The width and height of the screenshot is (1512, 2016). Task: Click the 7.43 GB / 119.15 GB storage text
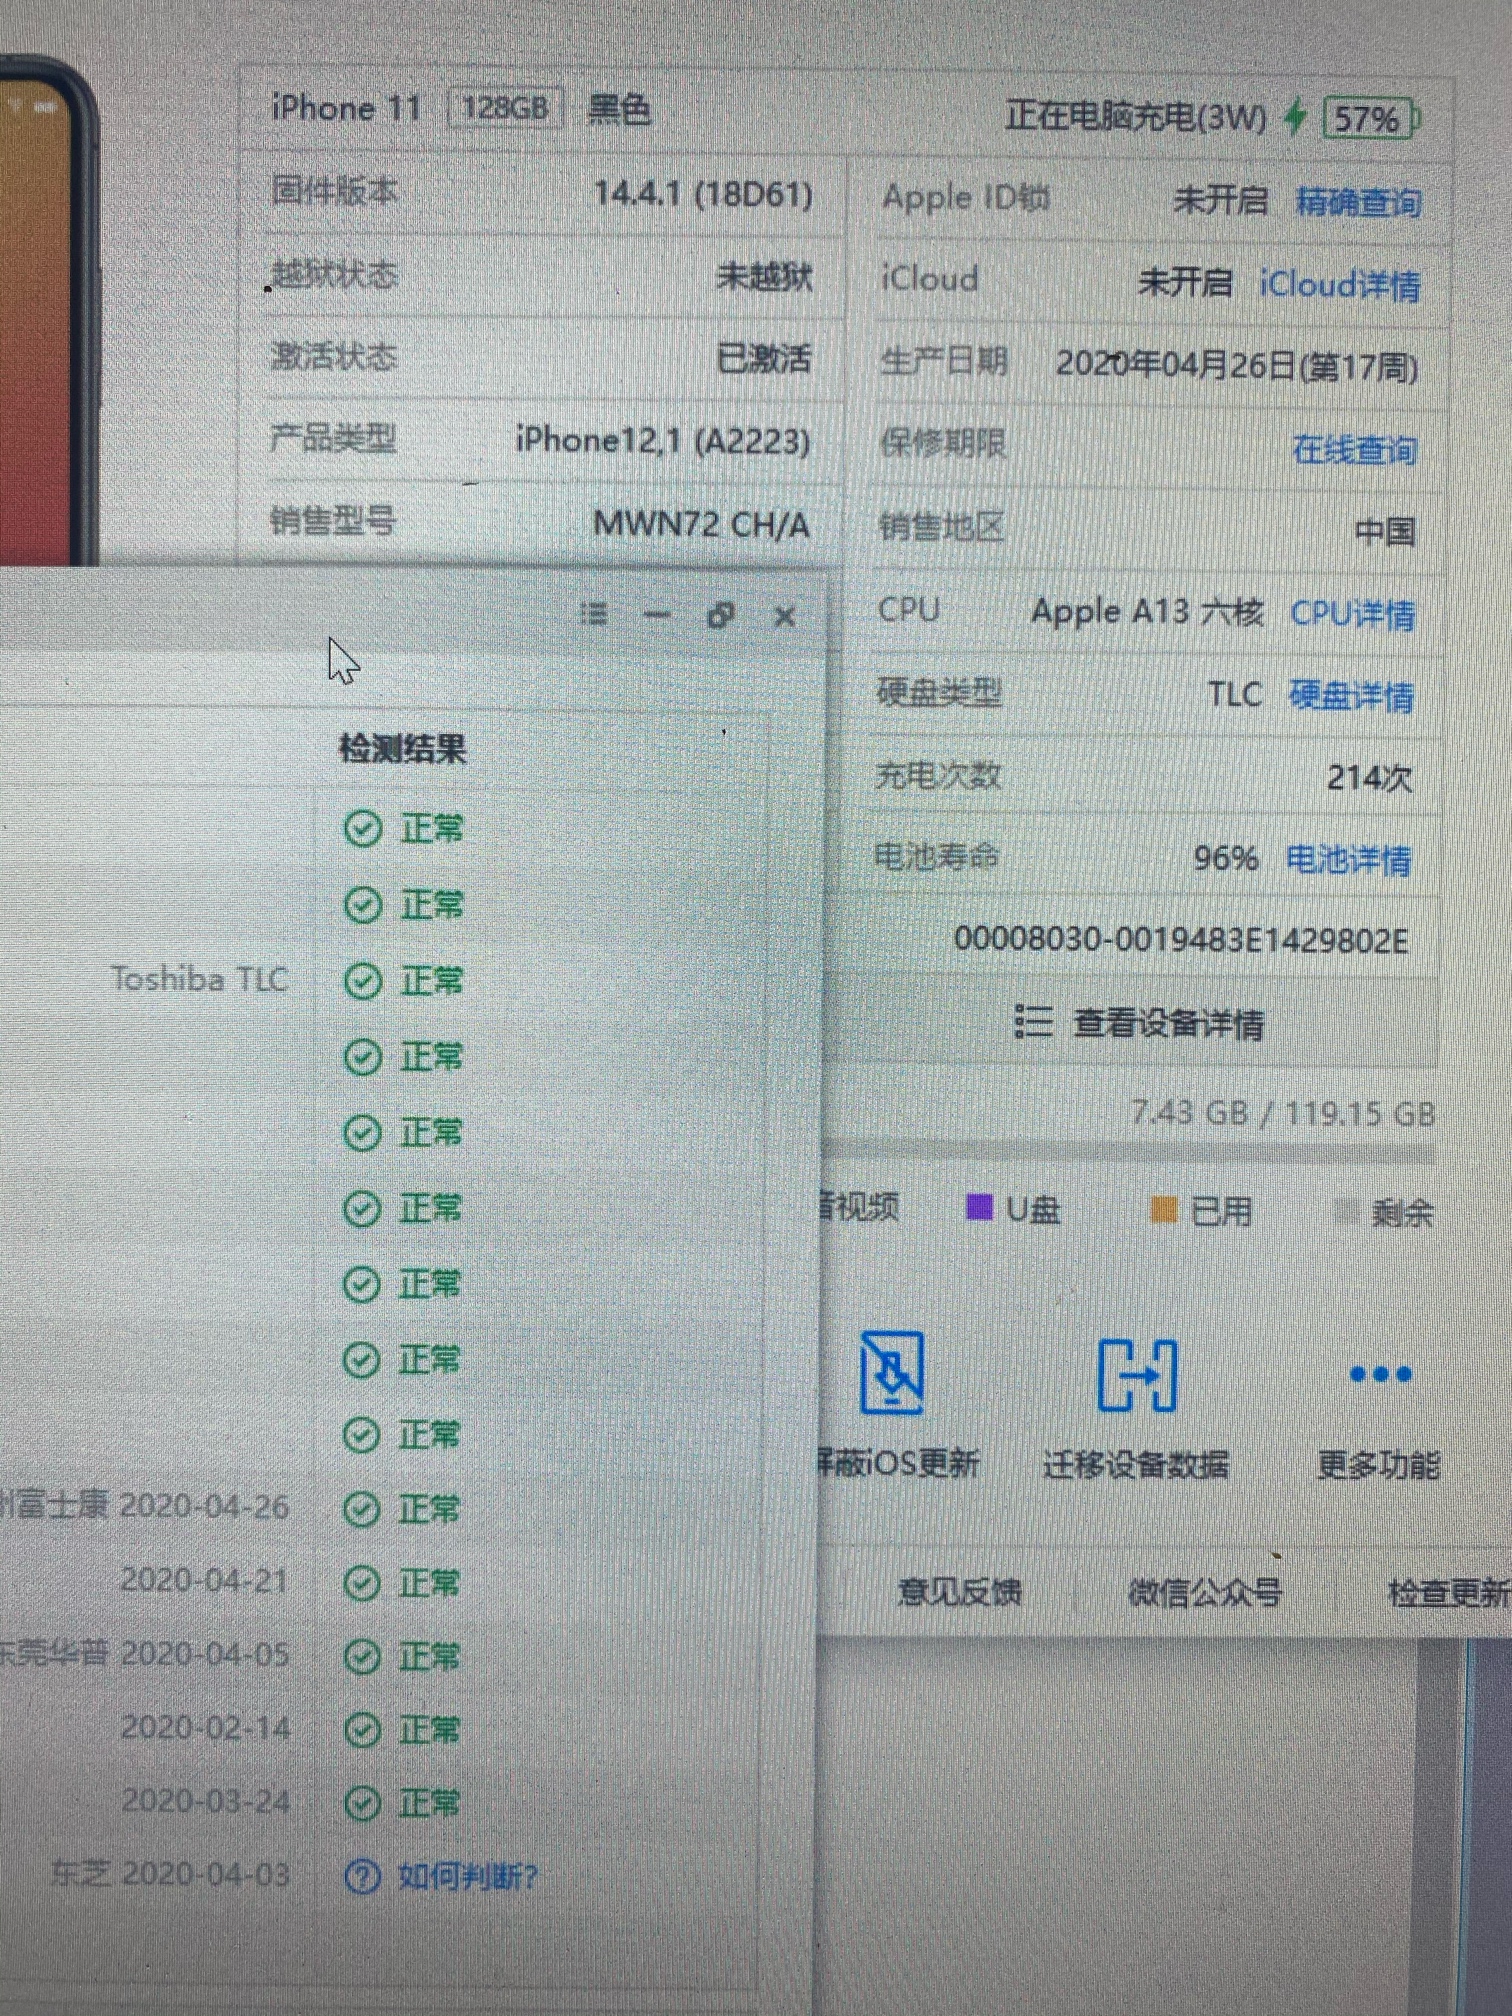(1283, 1113)
